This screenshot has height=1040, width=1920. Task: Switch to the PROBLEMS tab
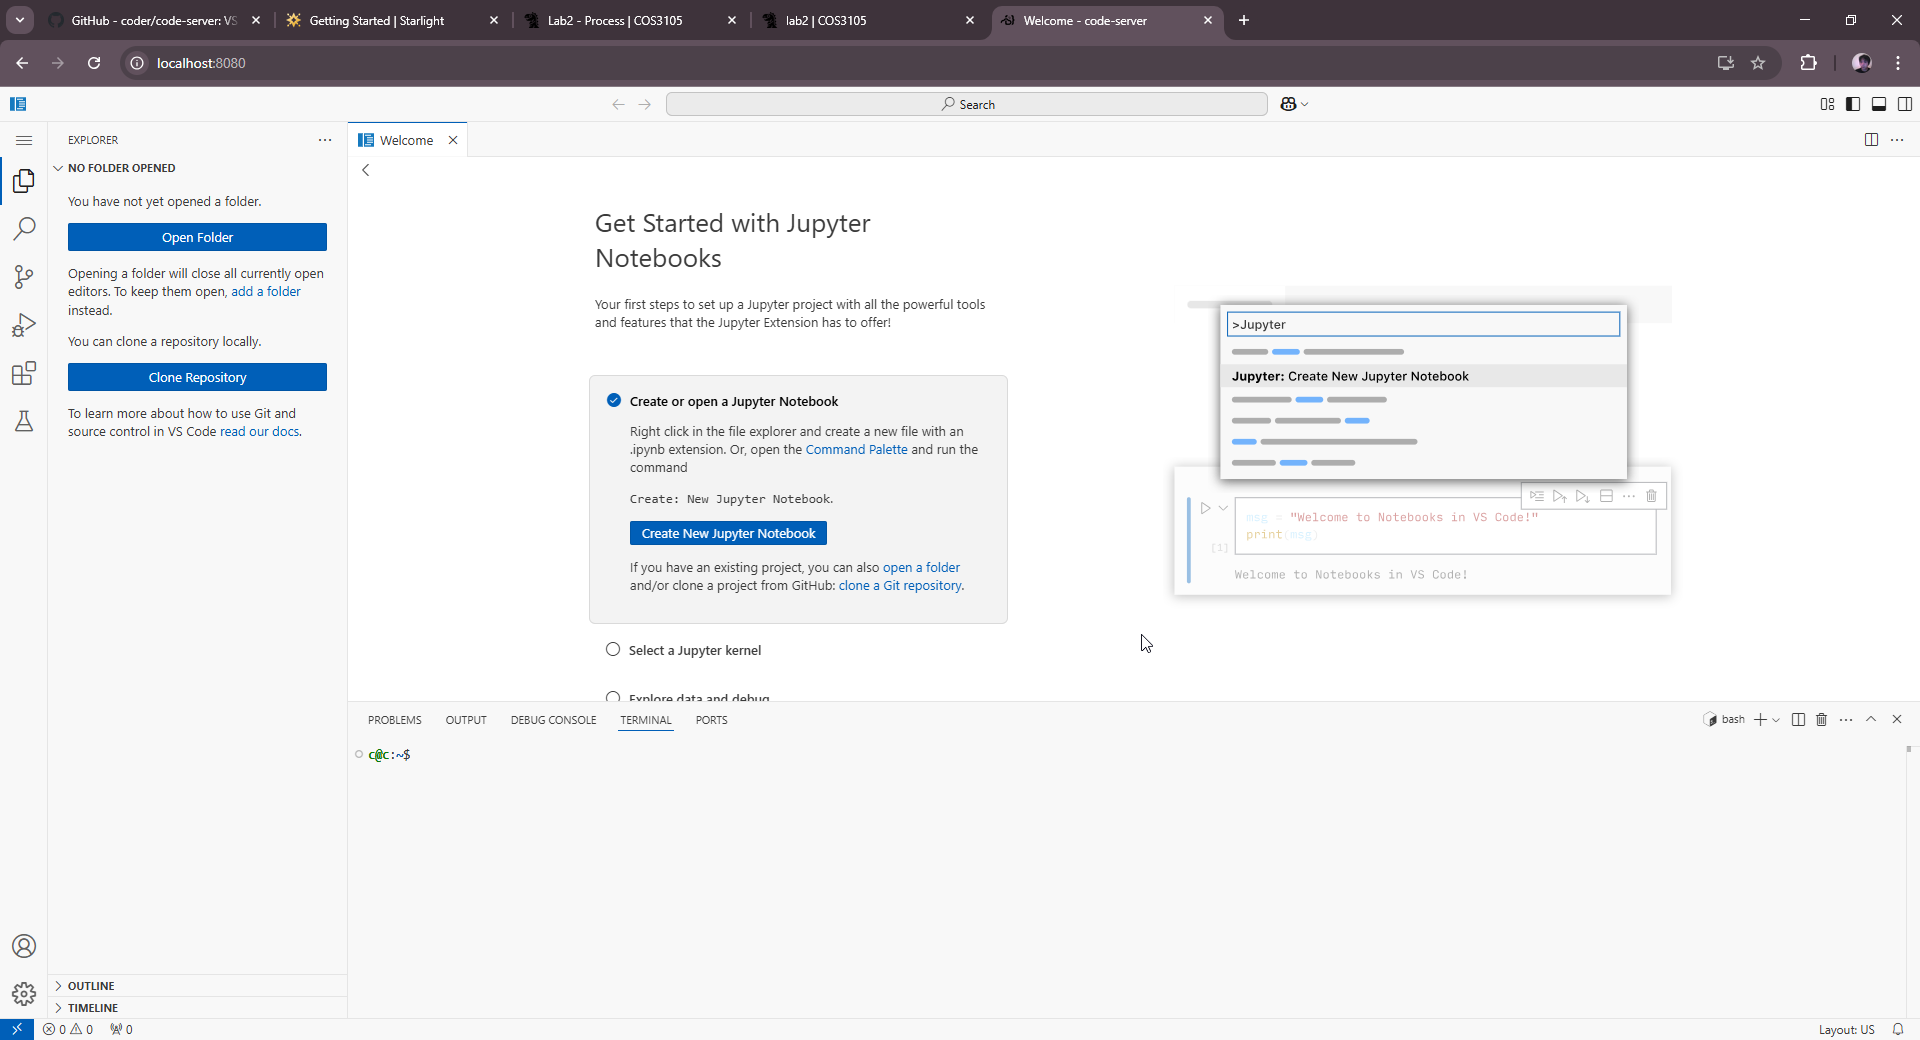coord(394,720)
